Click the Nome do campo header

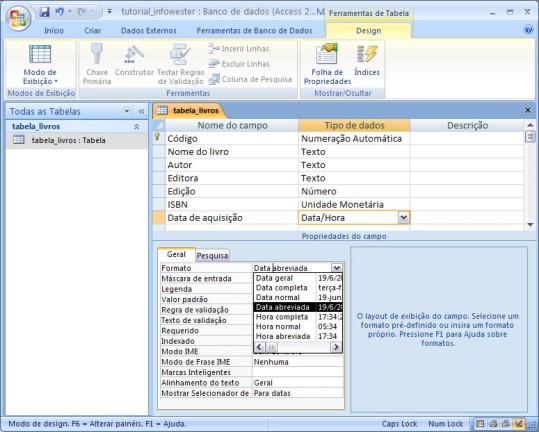[232, 125]
